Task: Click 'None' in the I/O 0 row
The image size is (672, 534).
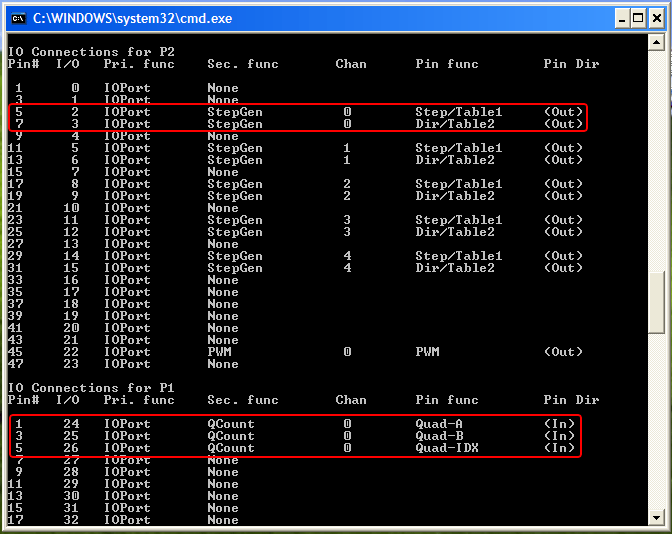Action: [223, 88]
